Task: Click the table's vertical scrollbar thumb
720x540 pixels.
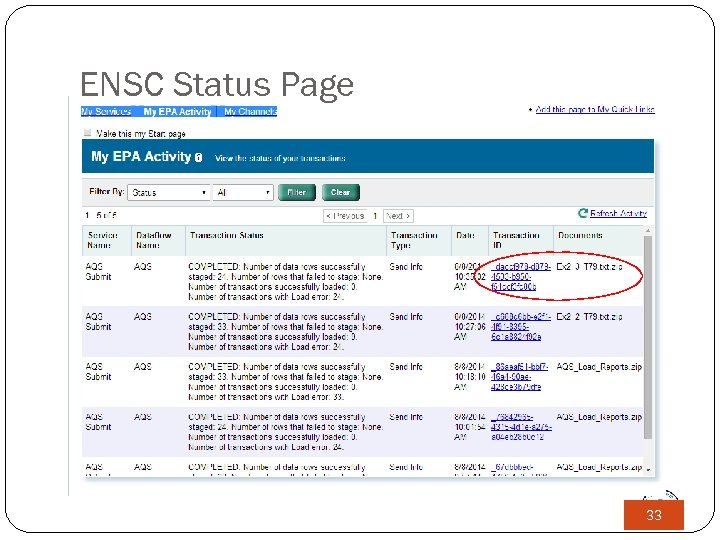Action: pyautogui.click(x=648, y=338)
